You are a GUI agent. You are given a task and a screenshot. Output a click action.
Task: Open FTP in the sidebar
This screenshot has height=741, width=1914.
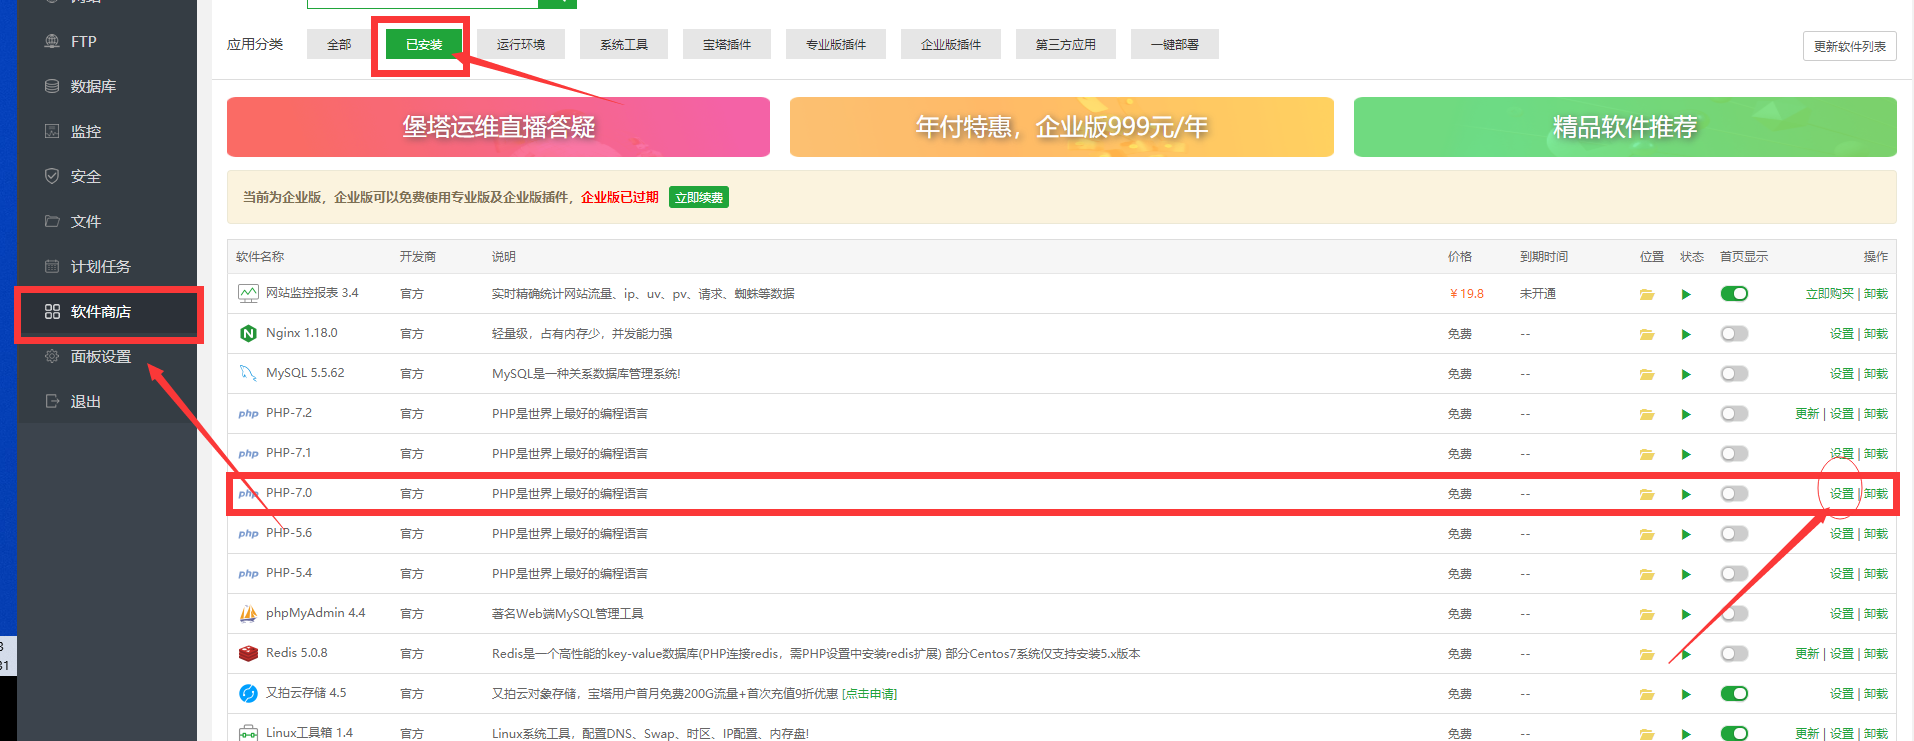click(x=84, y=42)
